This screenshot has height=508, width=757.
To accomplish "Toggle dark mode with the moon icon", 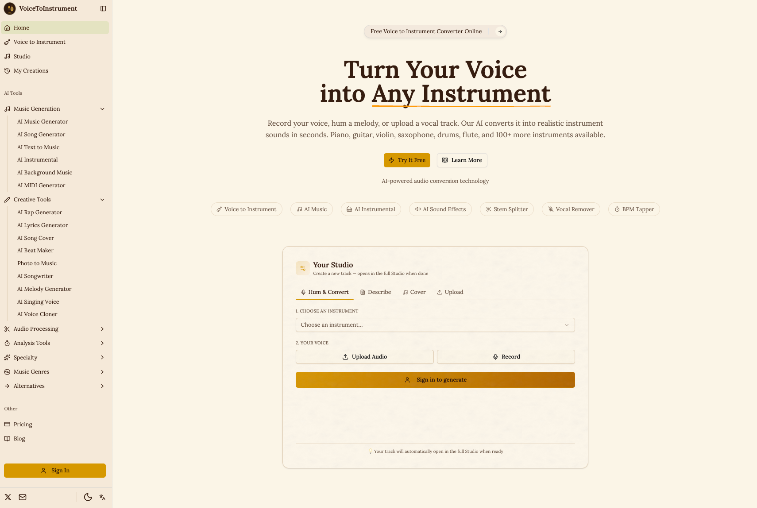I will point(88,497).
